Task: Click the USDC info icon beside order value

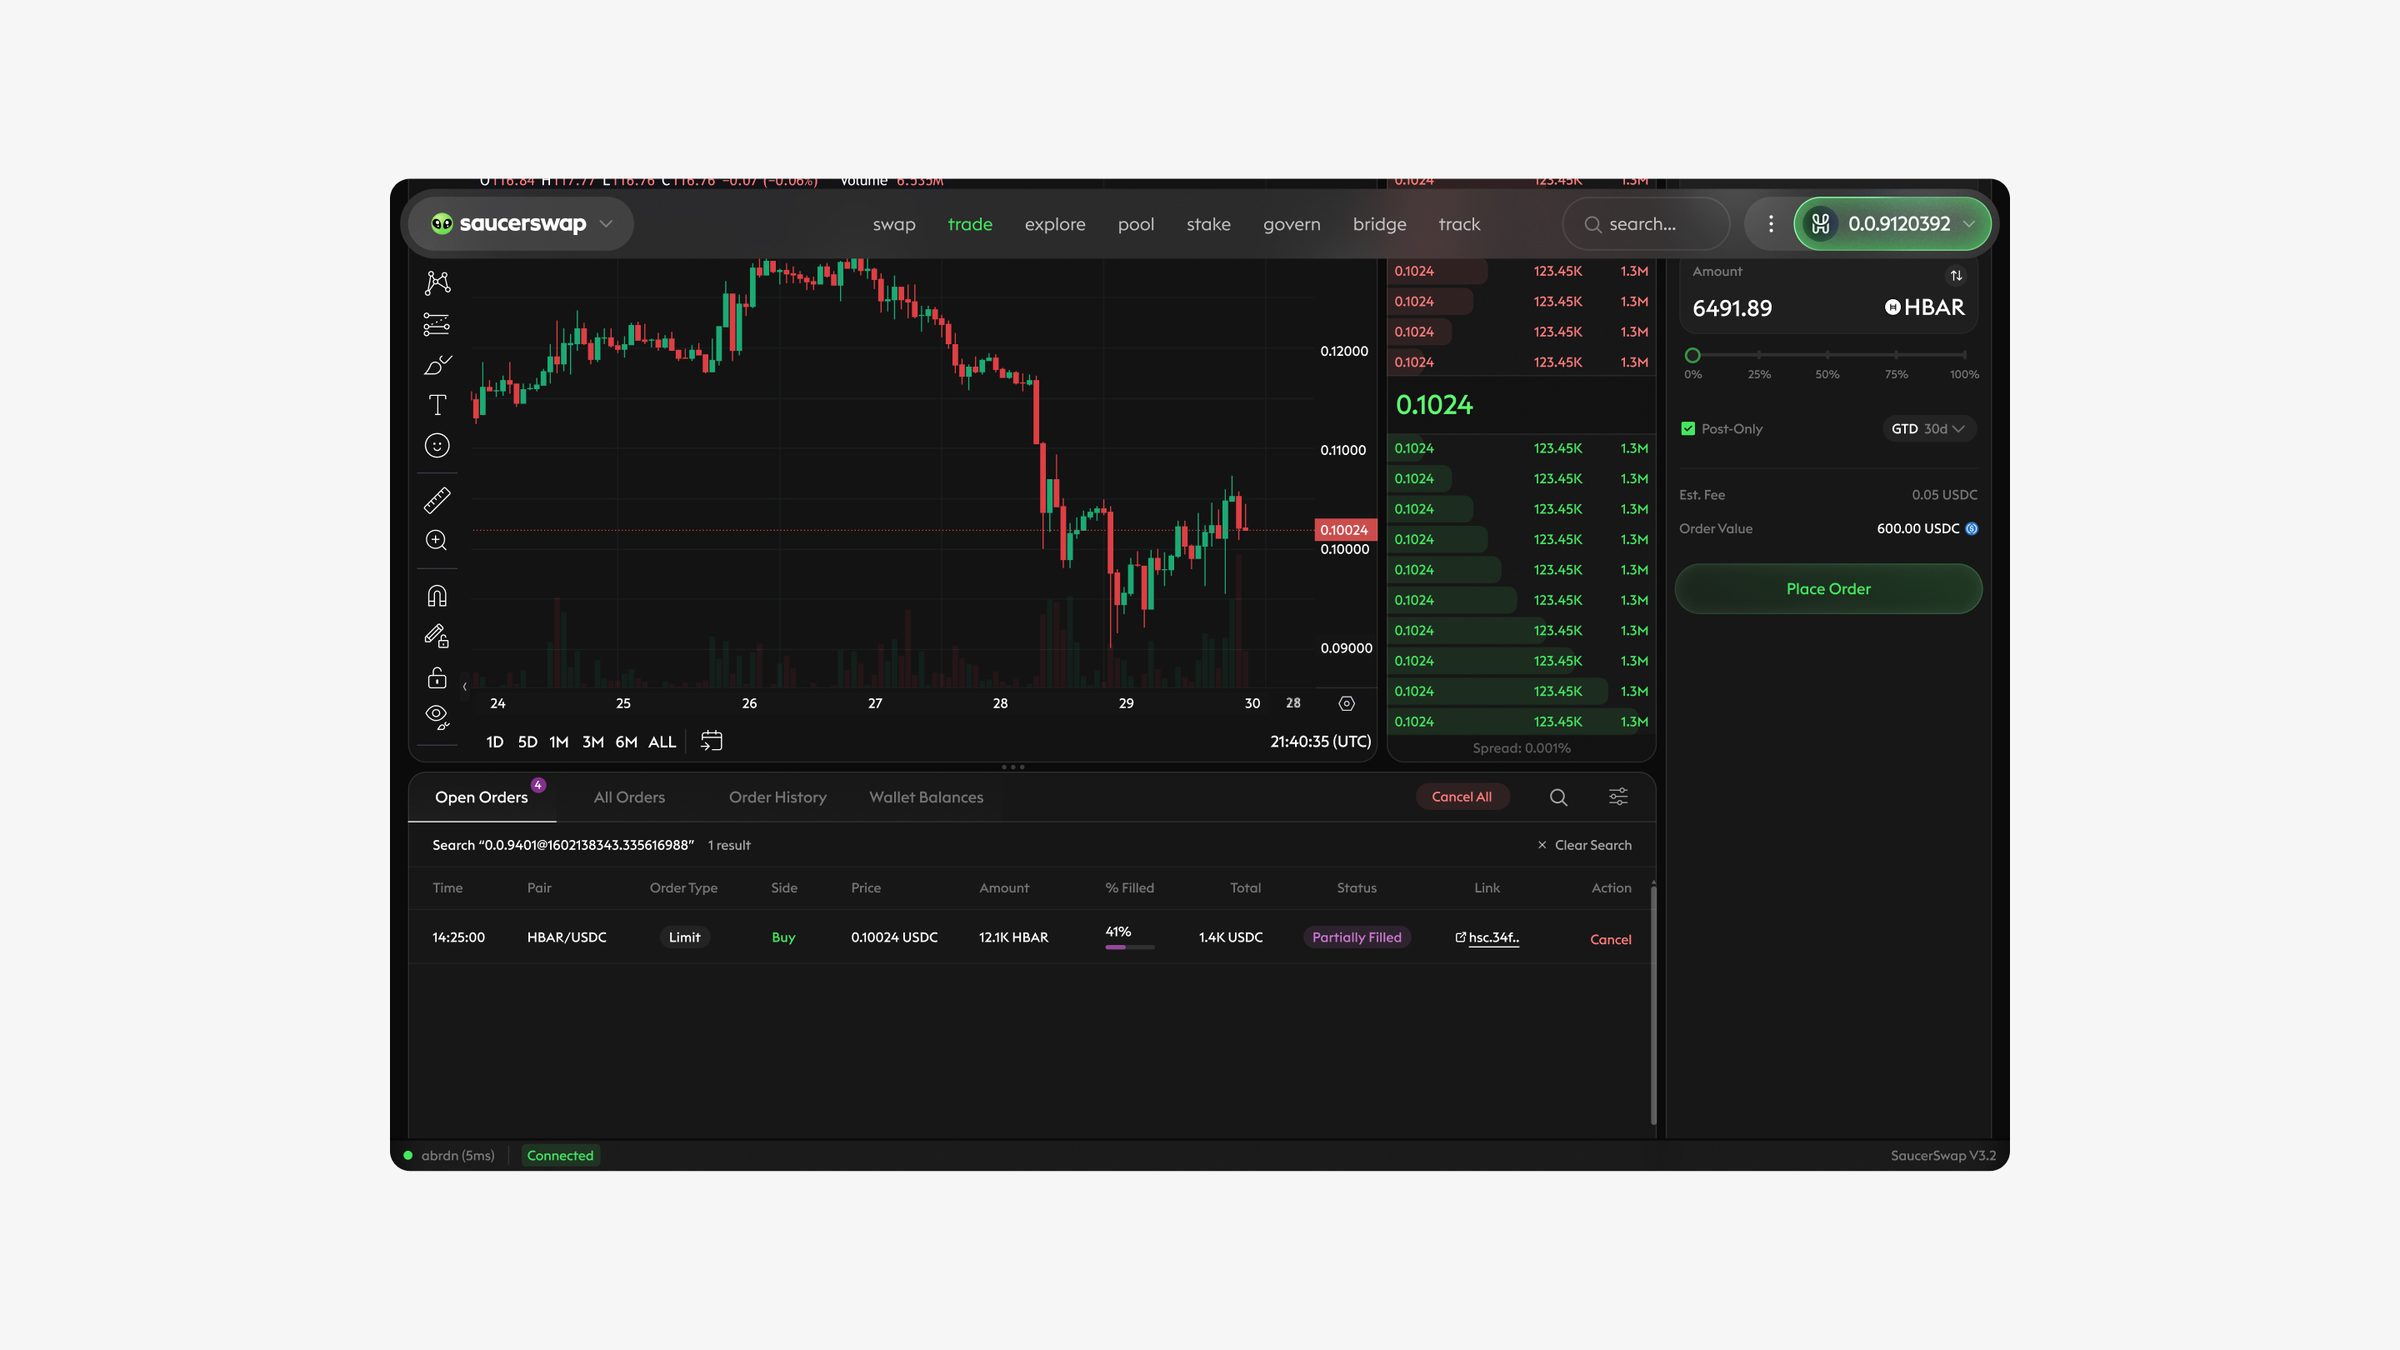Action: 1972,529
